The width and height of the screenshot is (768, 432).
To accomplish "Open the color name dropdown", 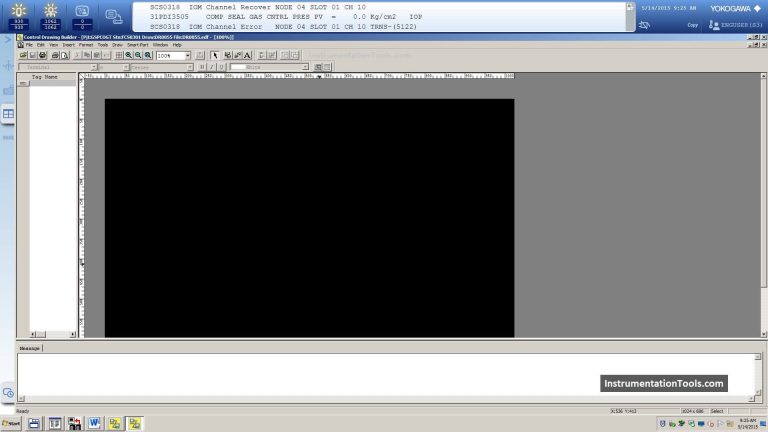I will click(x=305, y=67).
